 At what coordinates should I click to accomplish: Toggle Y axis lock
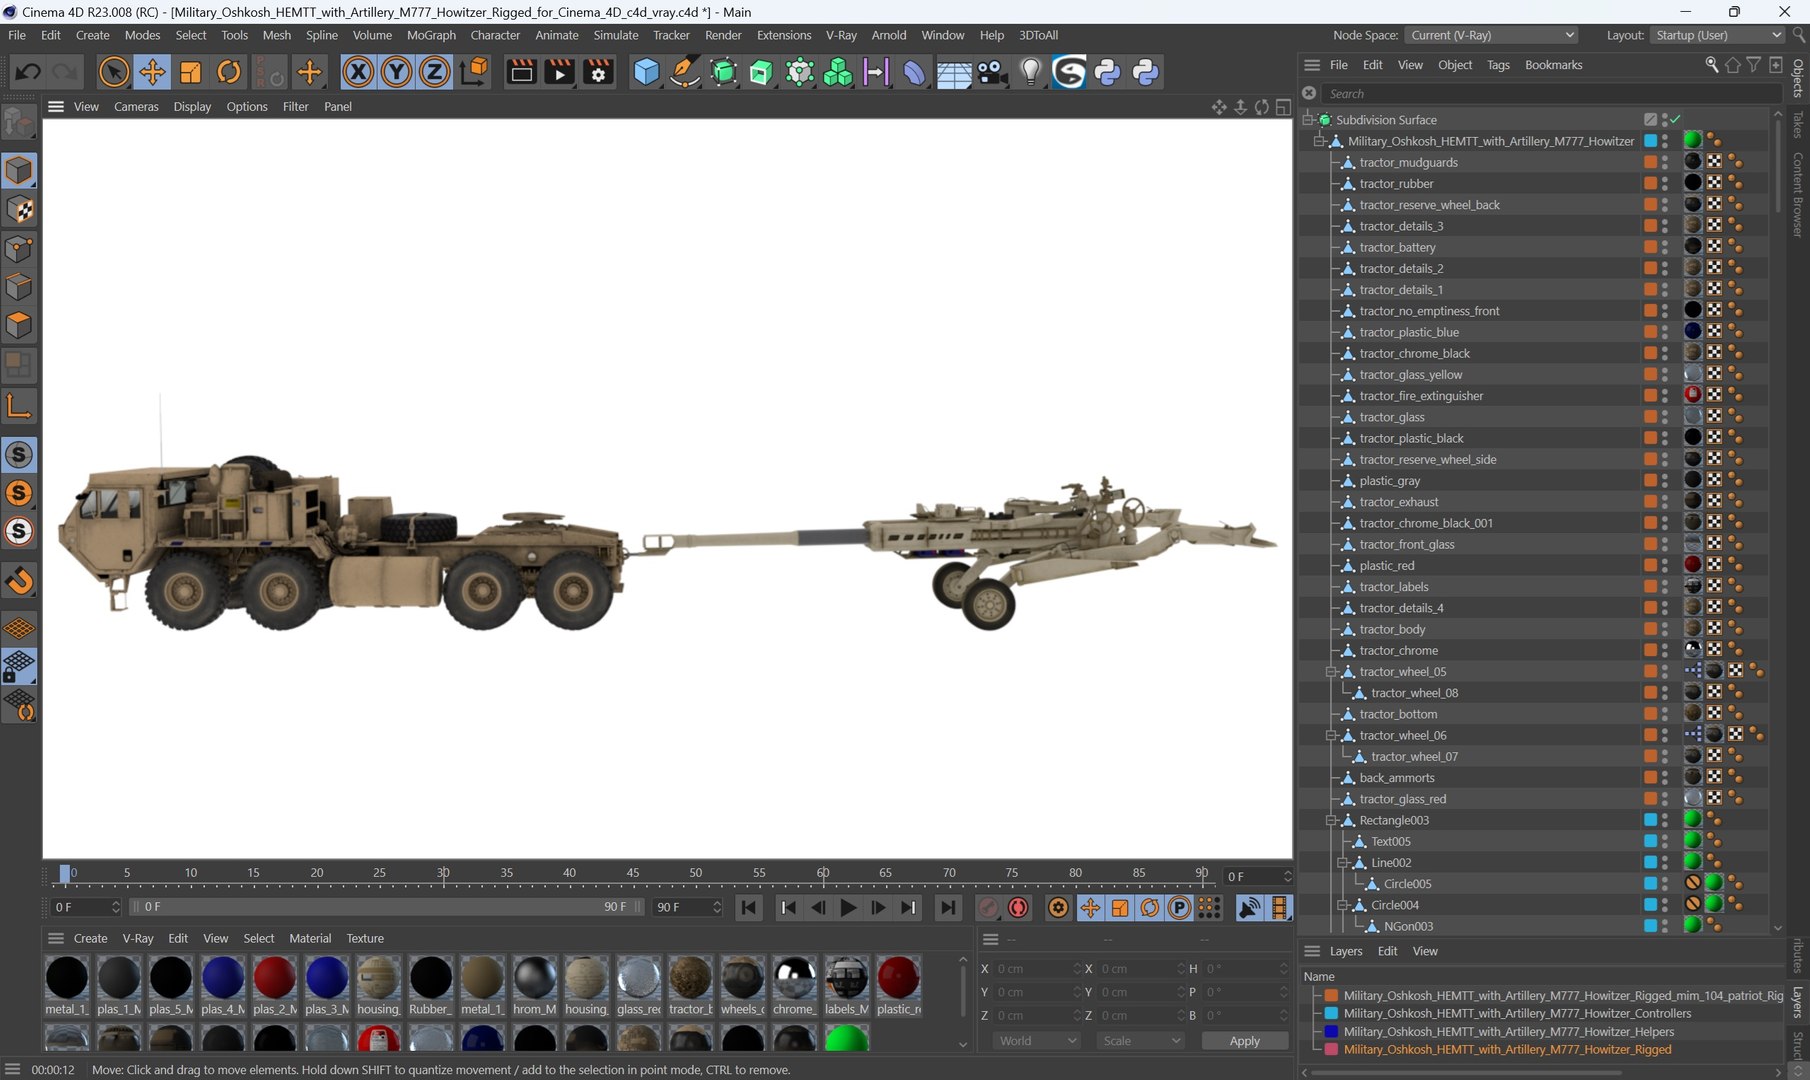tap(396, 72)
